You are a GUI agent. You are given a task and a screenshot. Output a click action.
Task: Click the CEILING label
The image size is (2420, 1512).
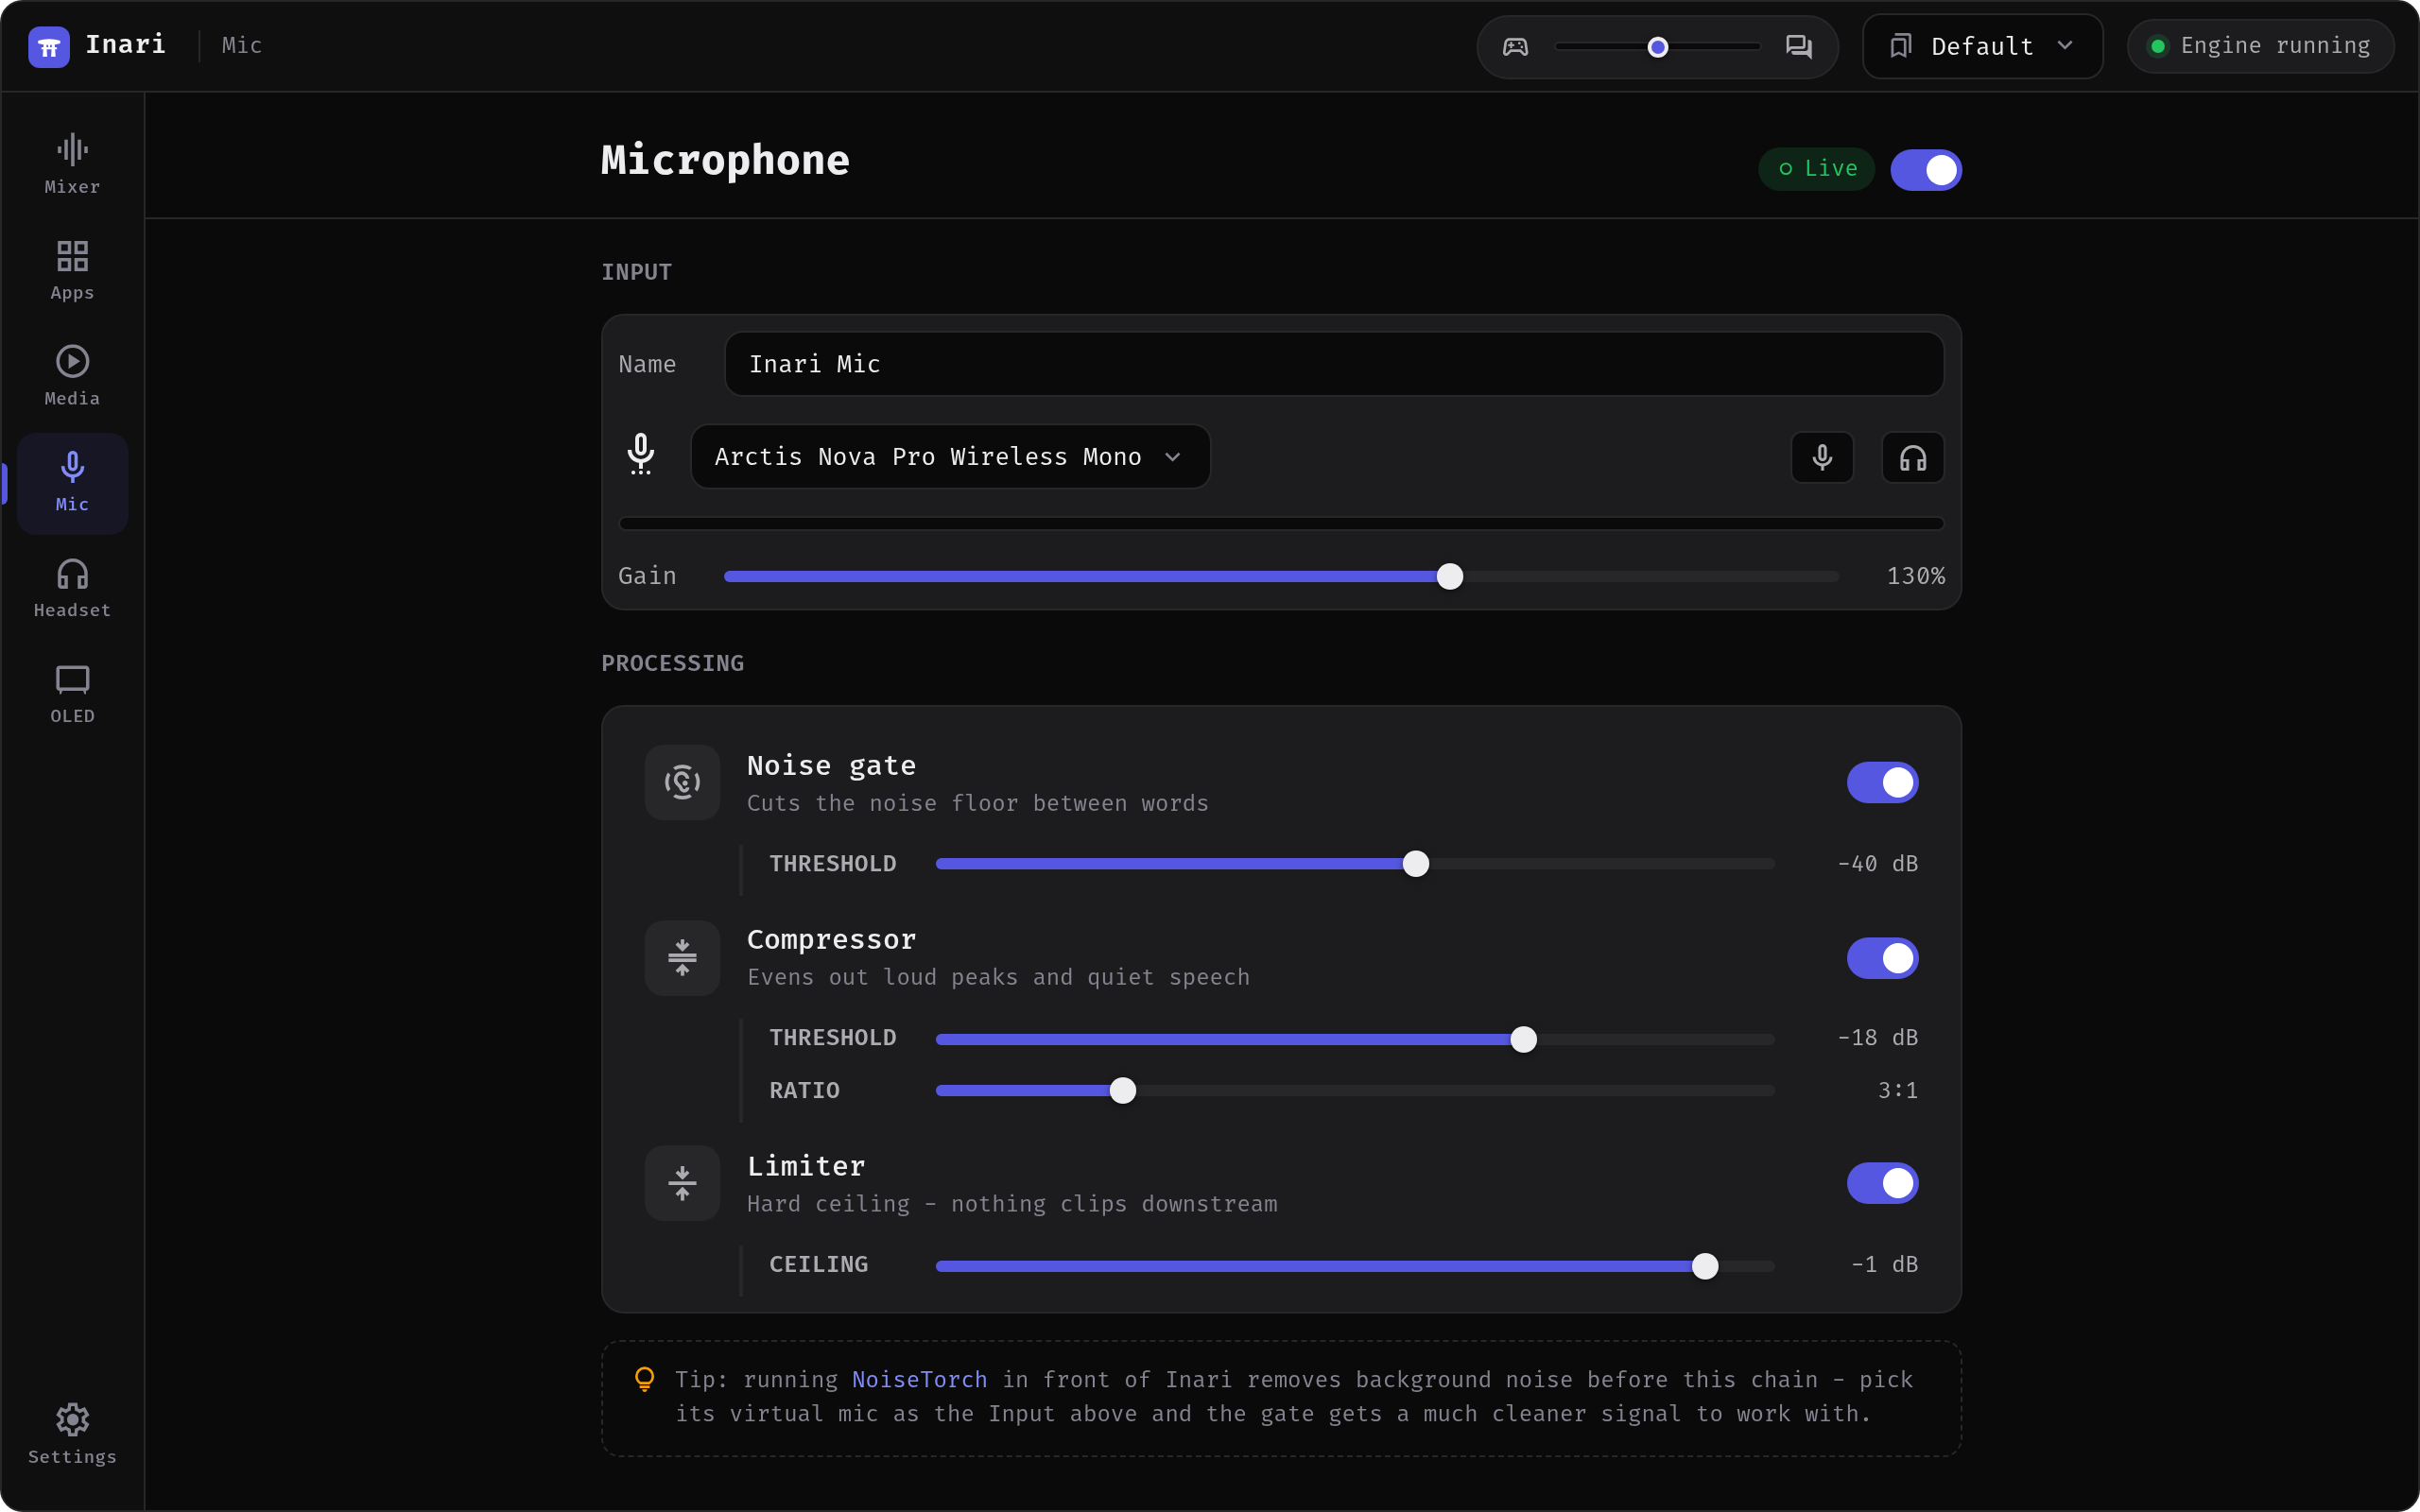(x=818, y=1265)
